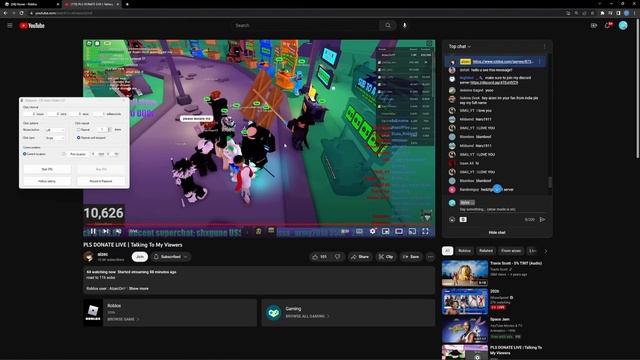Cast video with Play on TV icon
This screenshot has height=360, width=640.
coord(412,231)
